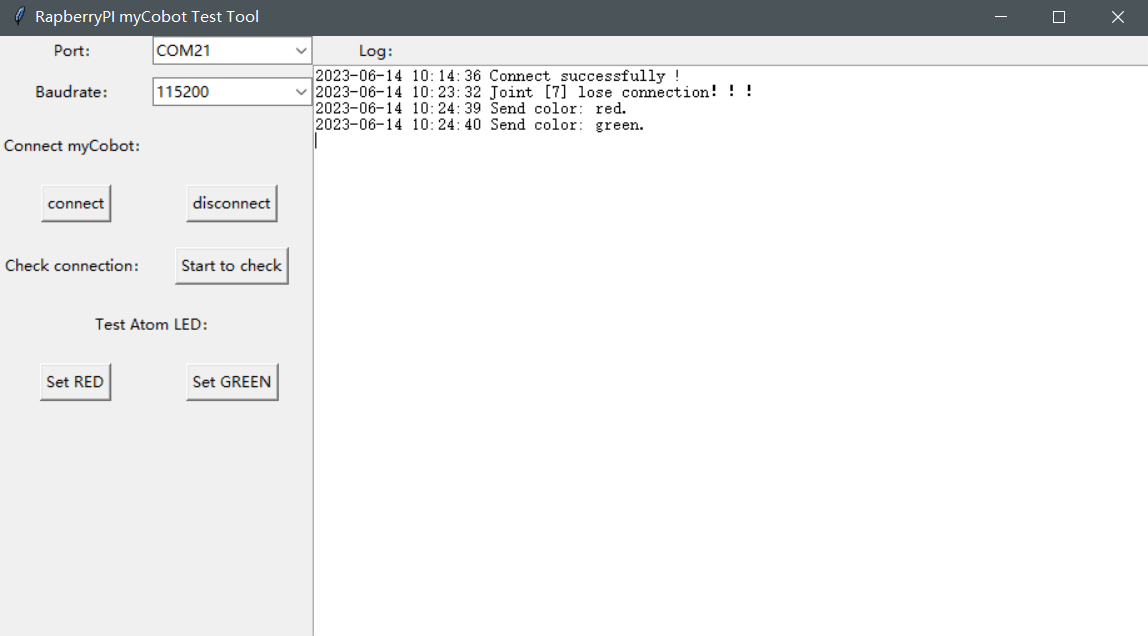This screenshot has height=636, width=1148.
Task: Close the myCobot Test Tool window
Action: click(1117, 17)
